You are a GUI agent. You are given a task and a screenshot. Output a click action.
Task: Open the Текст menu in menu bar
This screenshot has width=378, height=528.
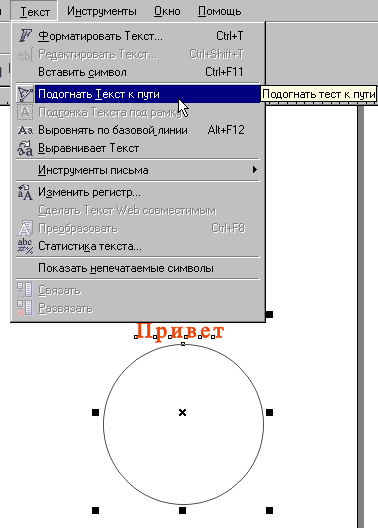click(35, 11)
